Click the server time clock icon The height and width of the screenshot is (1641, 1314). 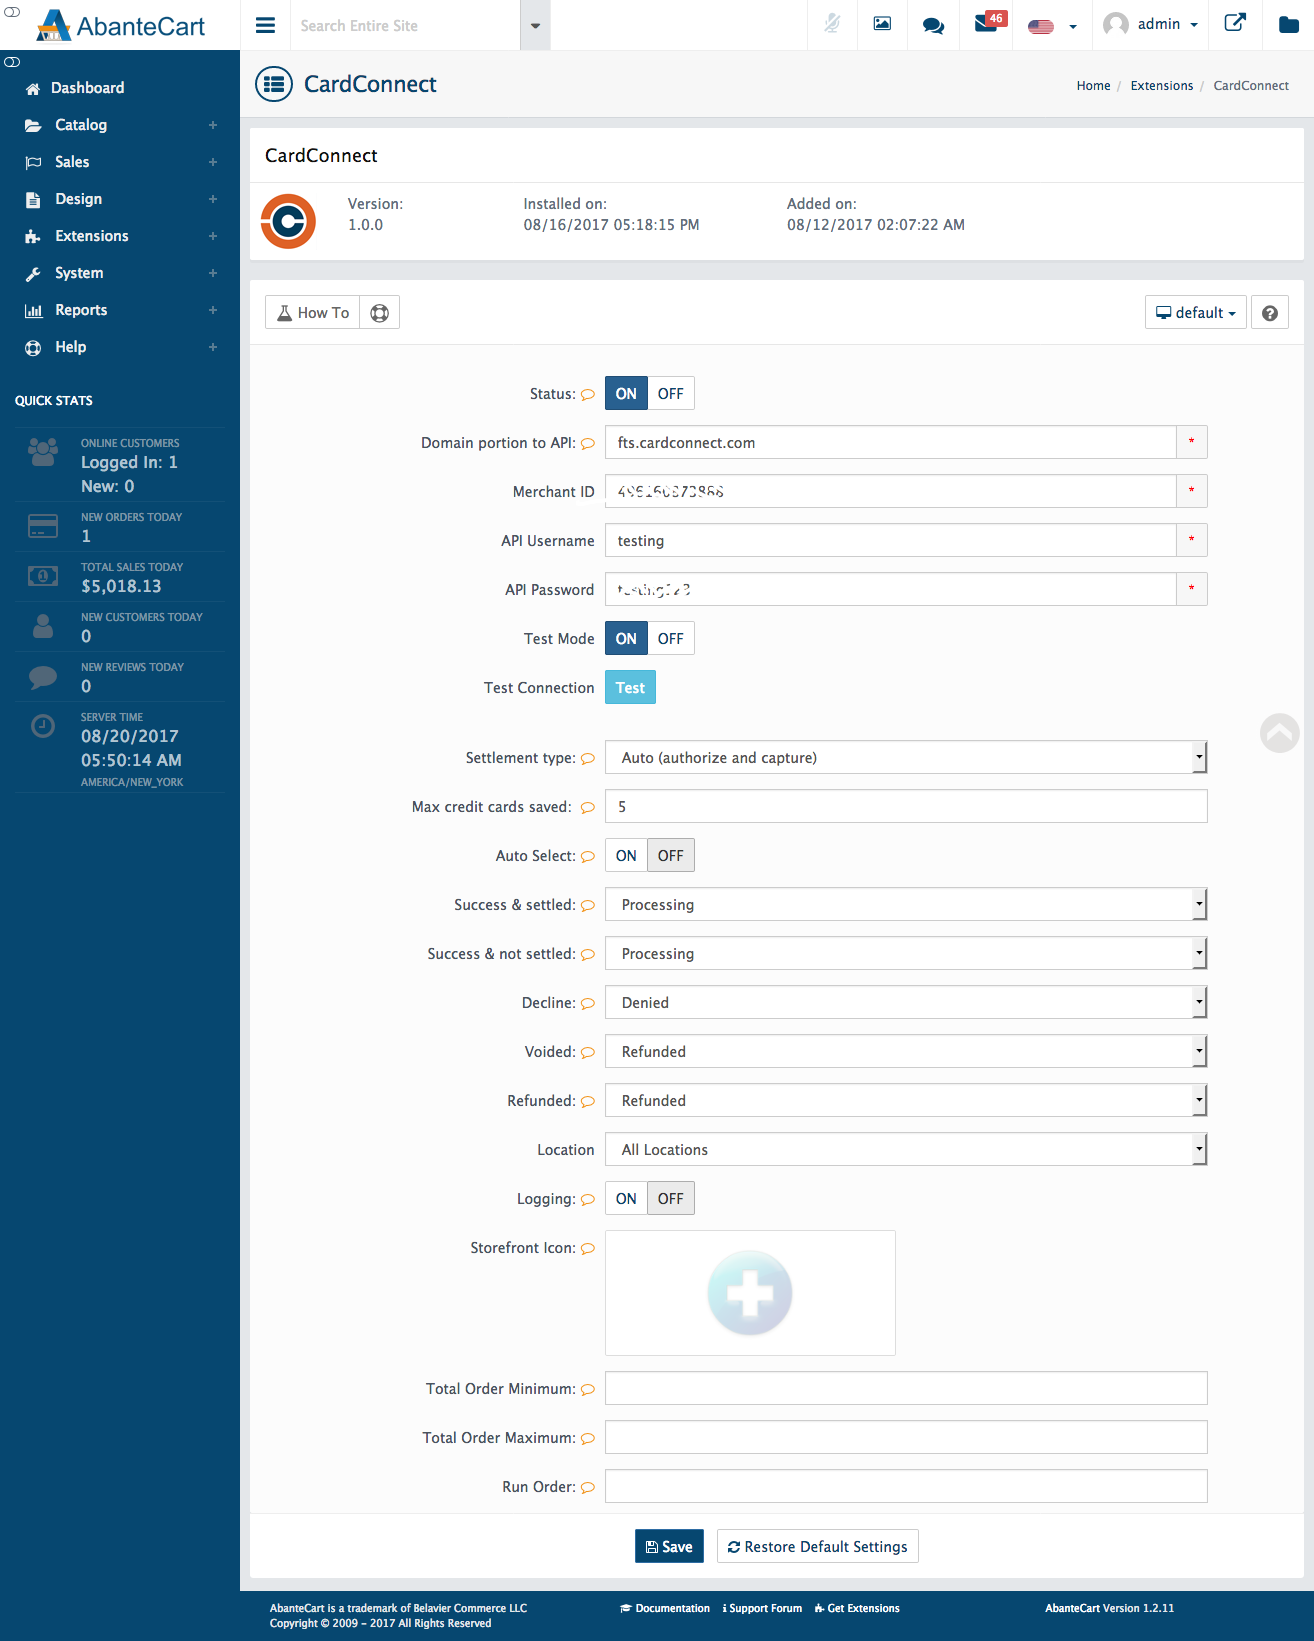(43, 726)
